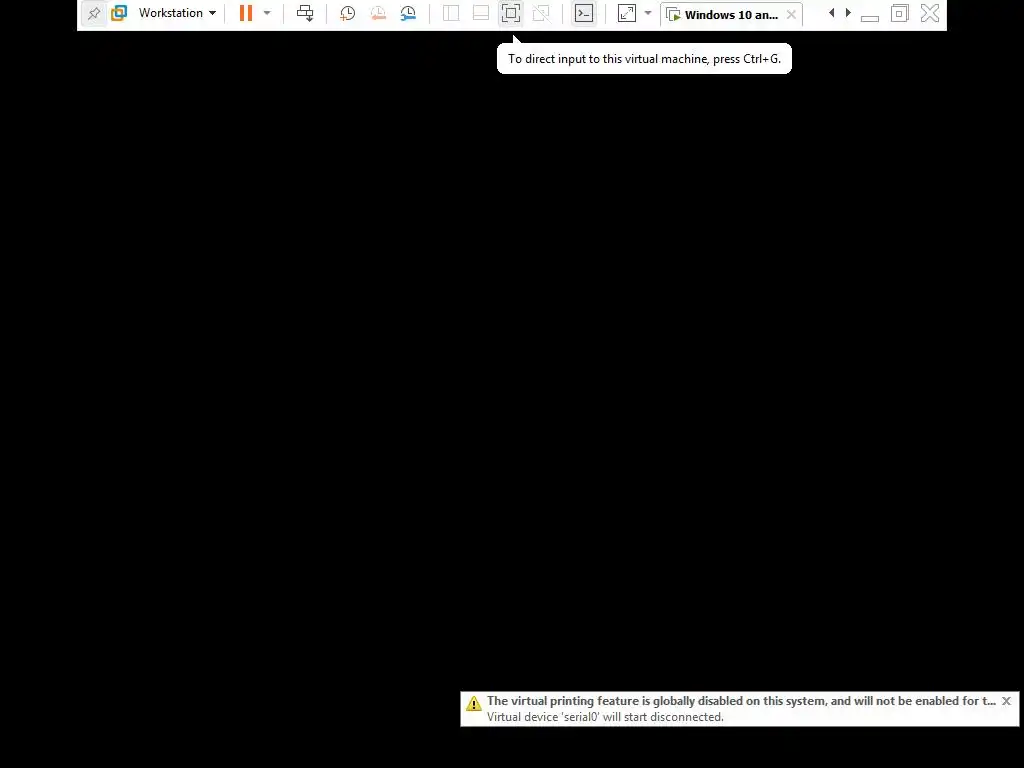Show or hide the library sidebar
Viewport: 1024px width, 768px height.
[451, 13]
